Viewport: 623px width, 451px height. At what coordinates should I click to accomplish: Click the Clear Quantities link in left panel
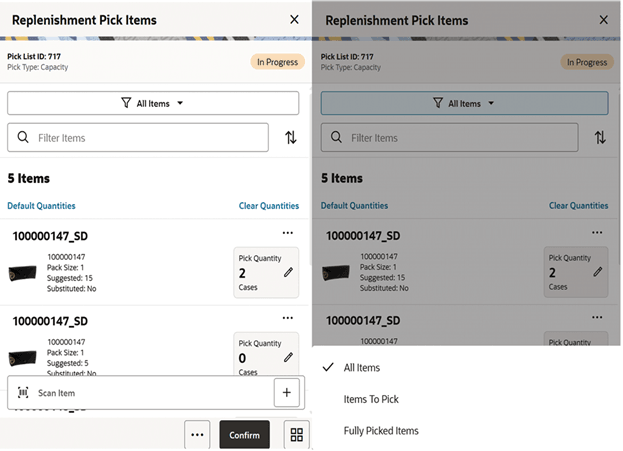(x=268, y=206)
